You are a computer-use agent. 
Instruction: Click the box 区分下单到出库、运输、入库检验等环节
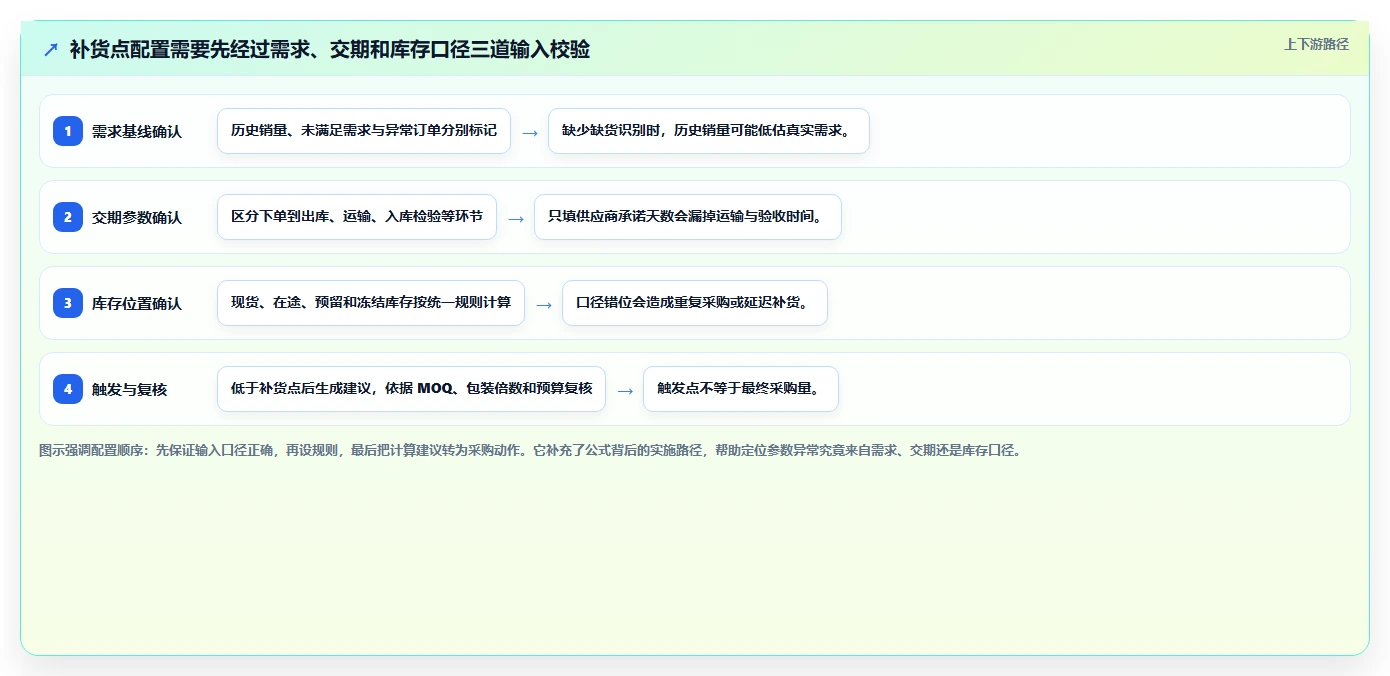[357, 217]
